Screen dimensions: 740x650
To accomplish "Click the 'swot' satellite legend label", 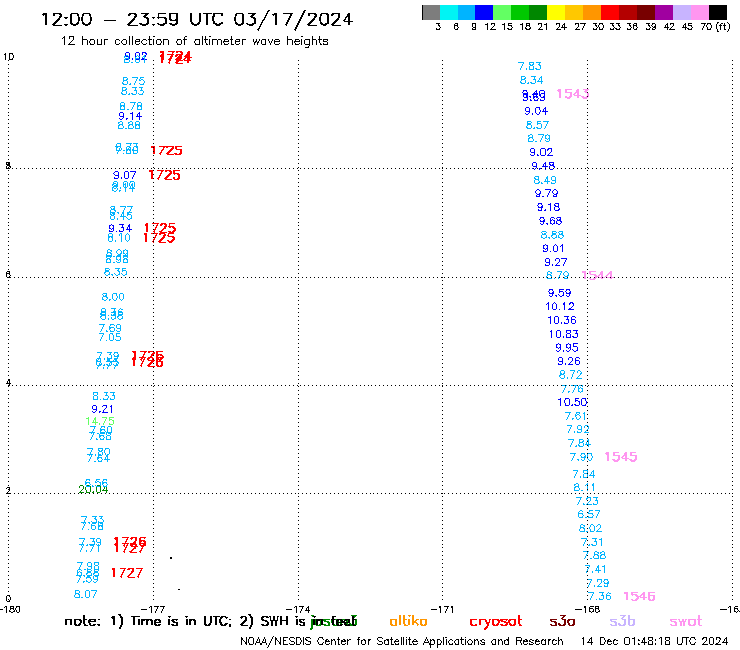I will pos(686,621).
